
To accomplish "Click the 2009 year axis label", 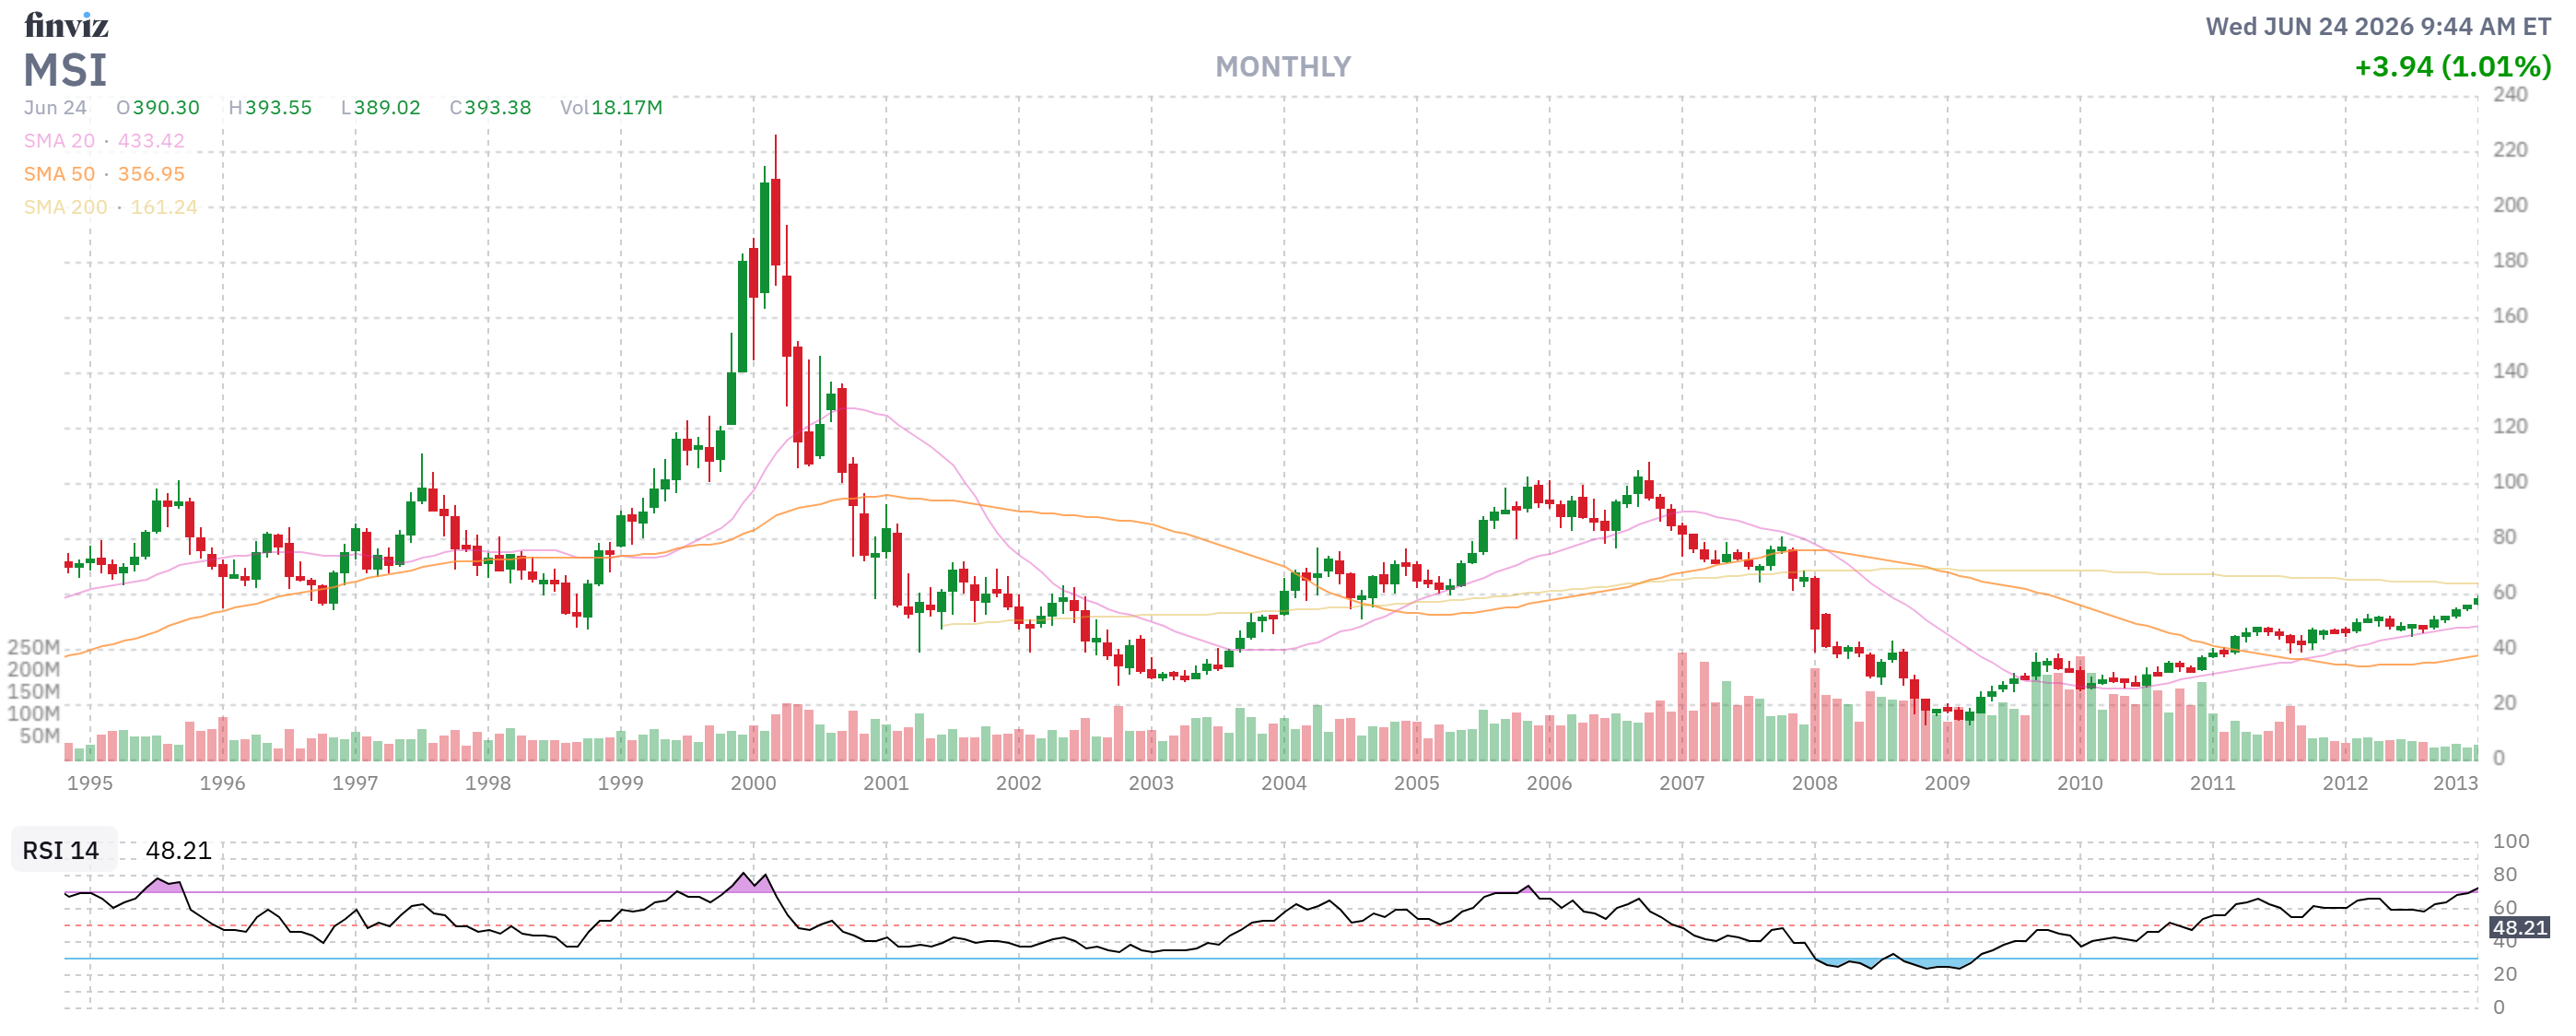I will pyautogui.click(x=1947, y=783).
